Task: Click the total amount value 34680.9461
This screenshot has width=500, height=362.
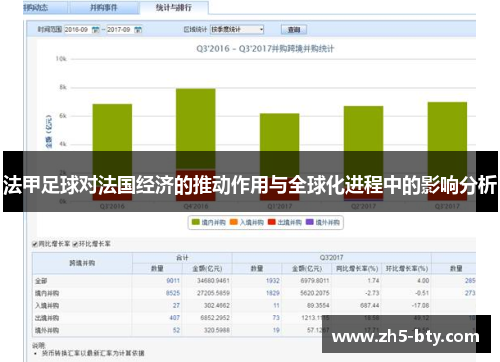Action: 213,281
